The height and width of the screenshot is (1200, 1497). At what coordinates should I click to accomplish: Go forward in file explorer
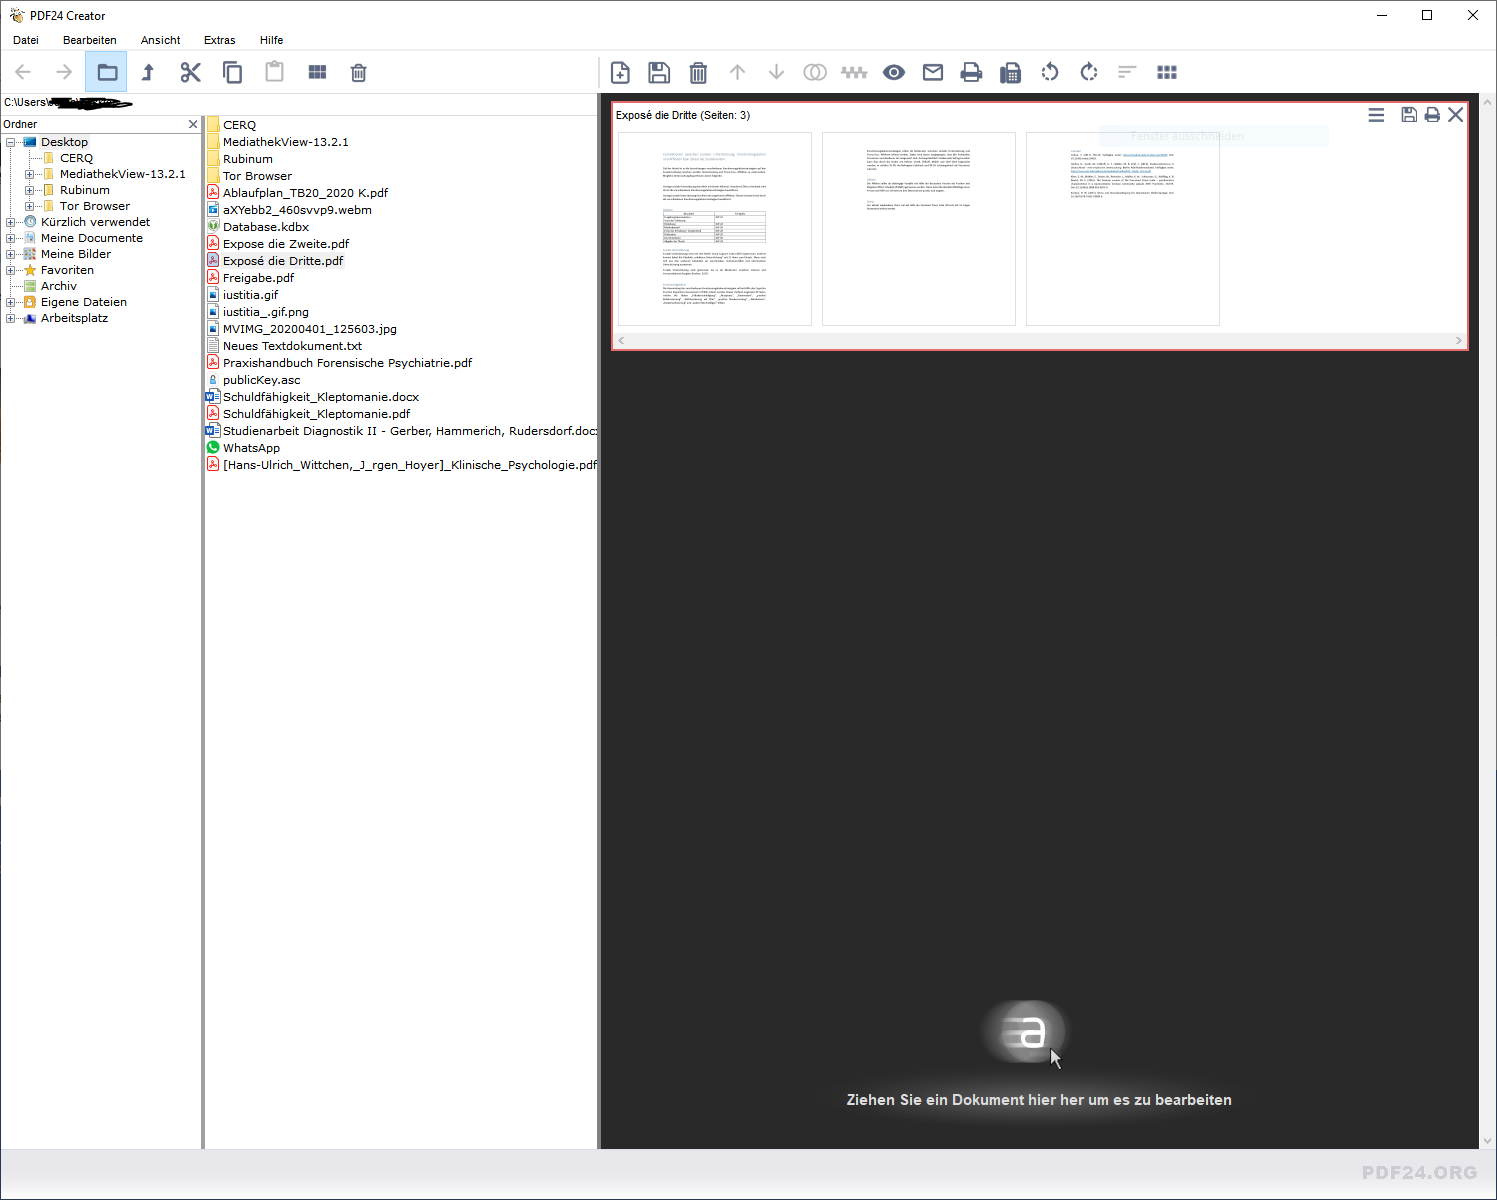pos(64,72)
